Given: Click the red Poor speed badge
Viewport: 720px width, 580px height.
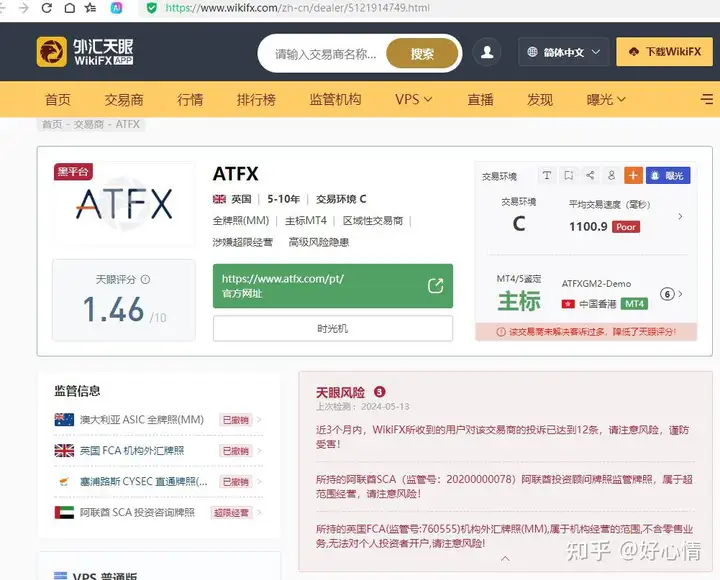Looking at the screenshot, I should click(626, 227).
